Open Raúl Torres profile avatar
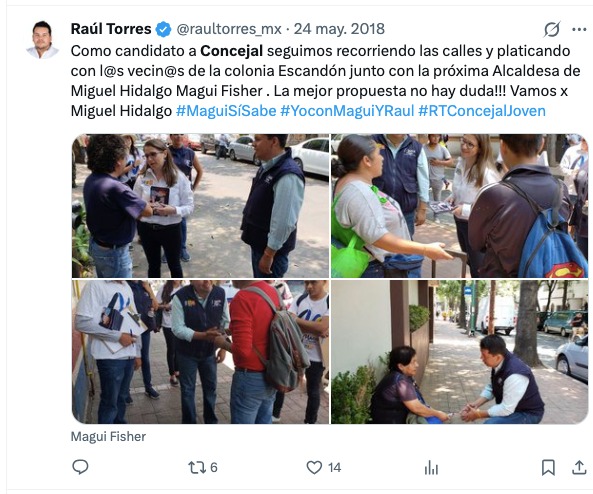Screen dimensions: 593x494 pos(42,39)
